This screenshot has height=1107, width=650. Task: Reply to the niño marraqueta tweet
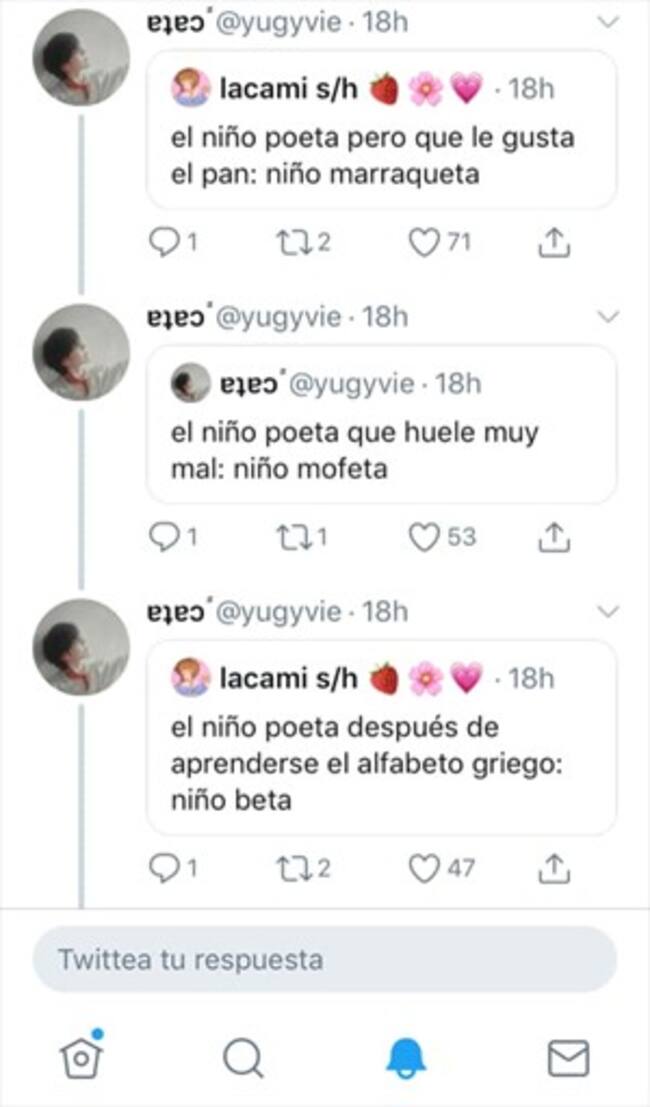click(x=162, y=242)
